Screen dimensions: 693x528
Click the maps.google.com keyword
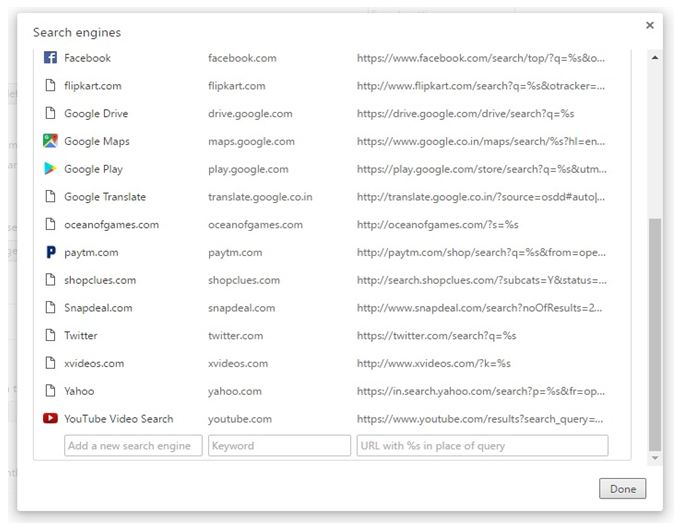pos(251,141)
